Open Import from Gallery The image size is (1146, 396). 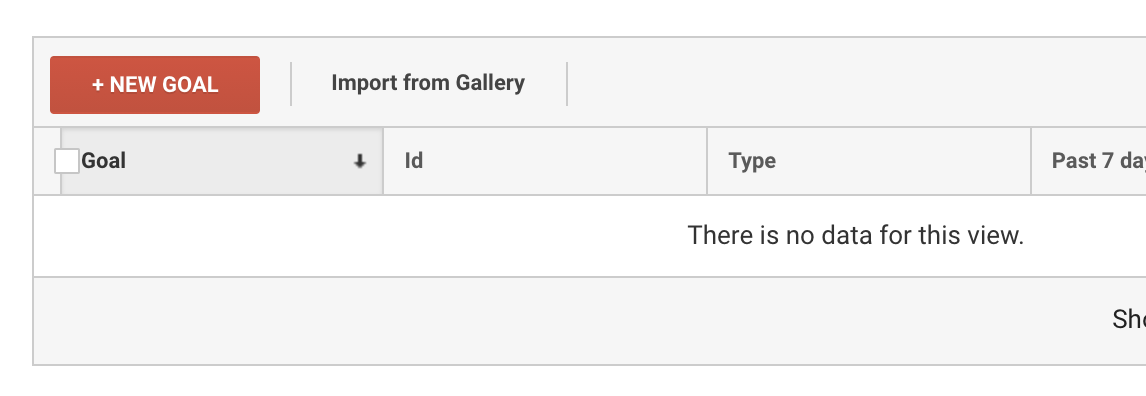pos(428,83)
